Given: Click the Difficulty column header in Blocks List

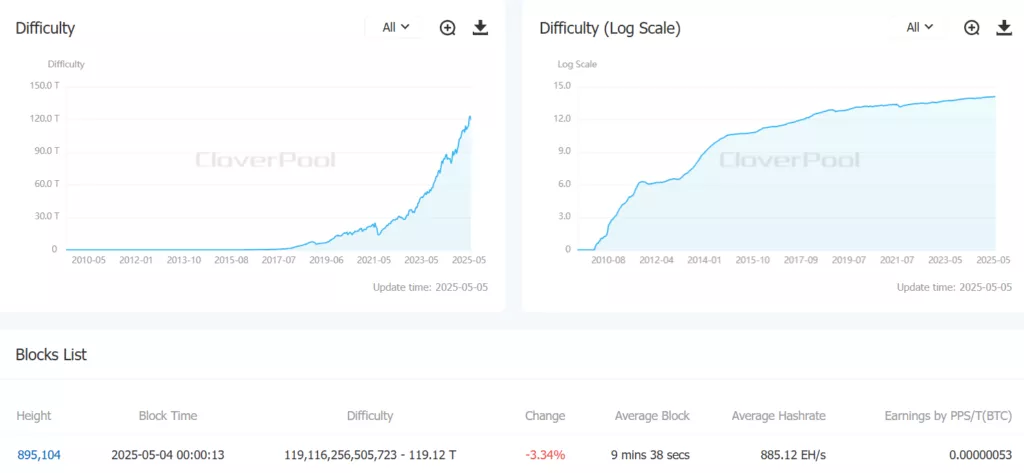Looking at the screenshot, I should (369, 416).
